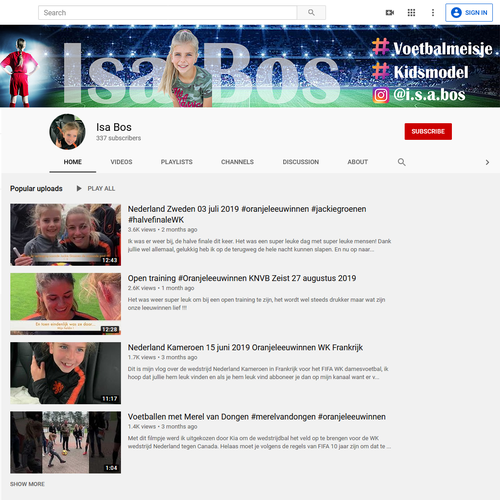Click the Isa Bos channel avatar

click(x=68, y=131)
